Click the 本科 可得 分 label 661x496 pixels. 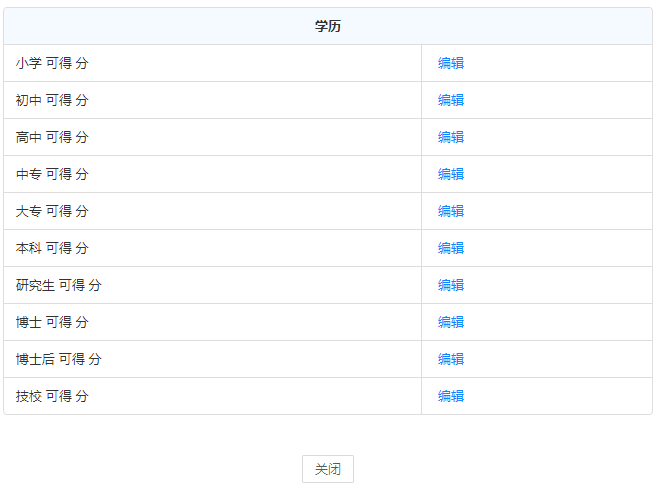[52, 248]
